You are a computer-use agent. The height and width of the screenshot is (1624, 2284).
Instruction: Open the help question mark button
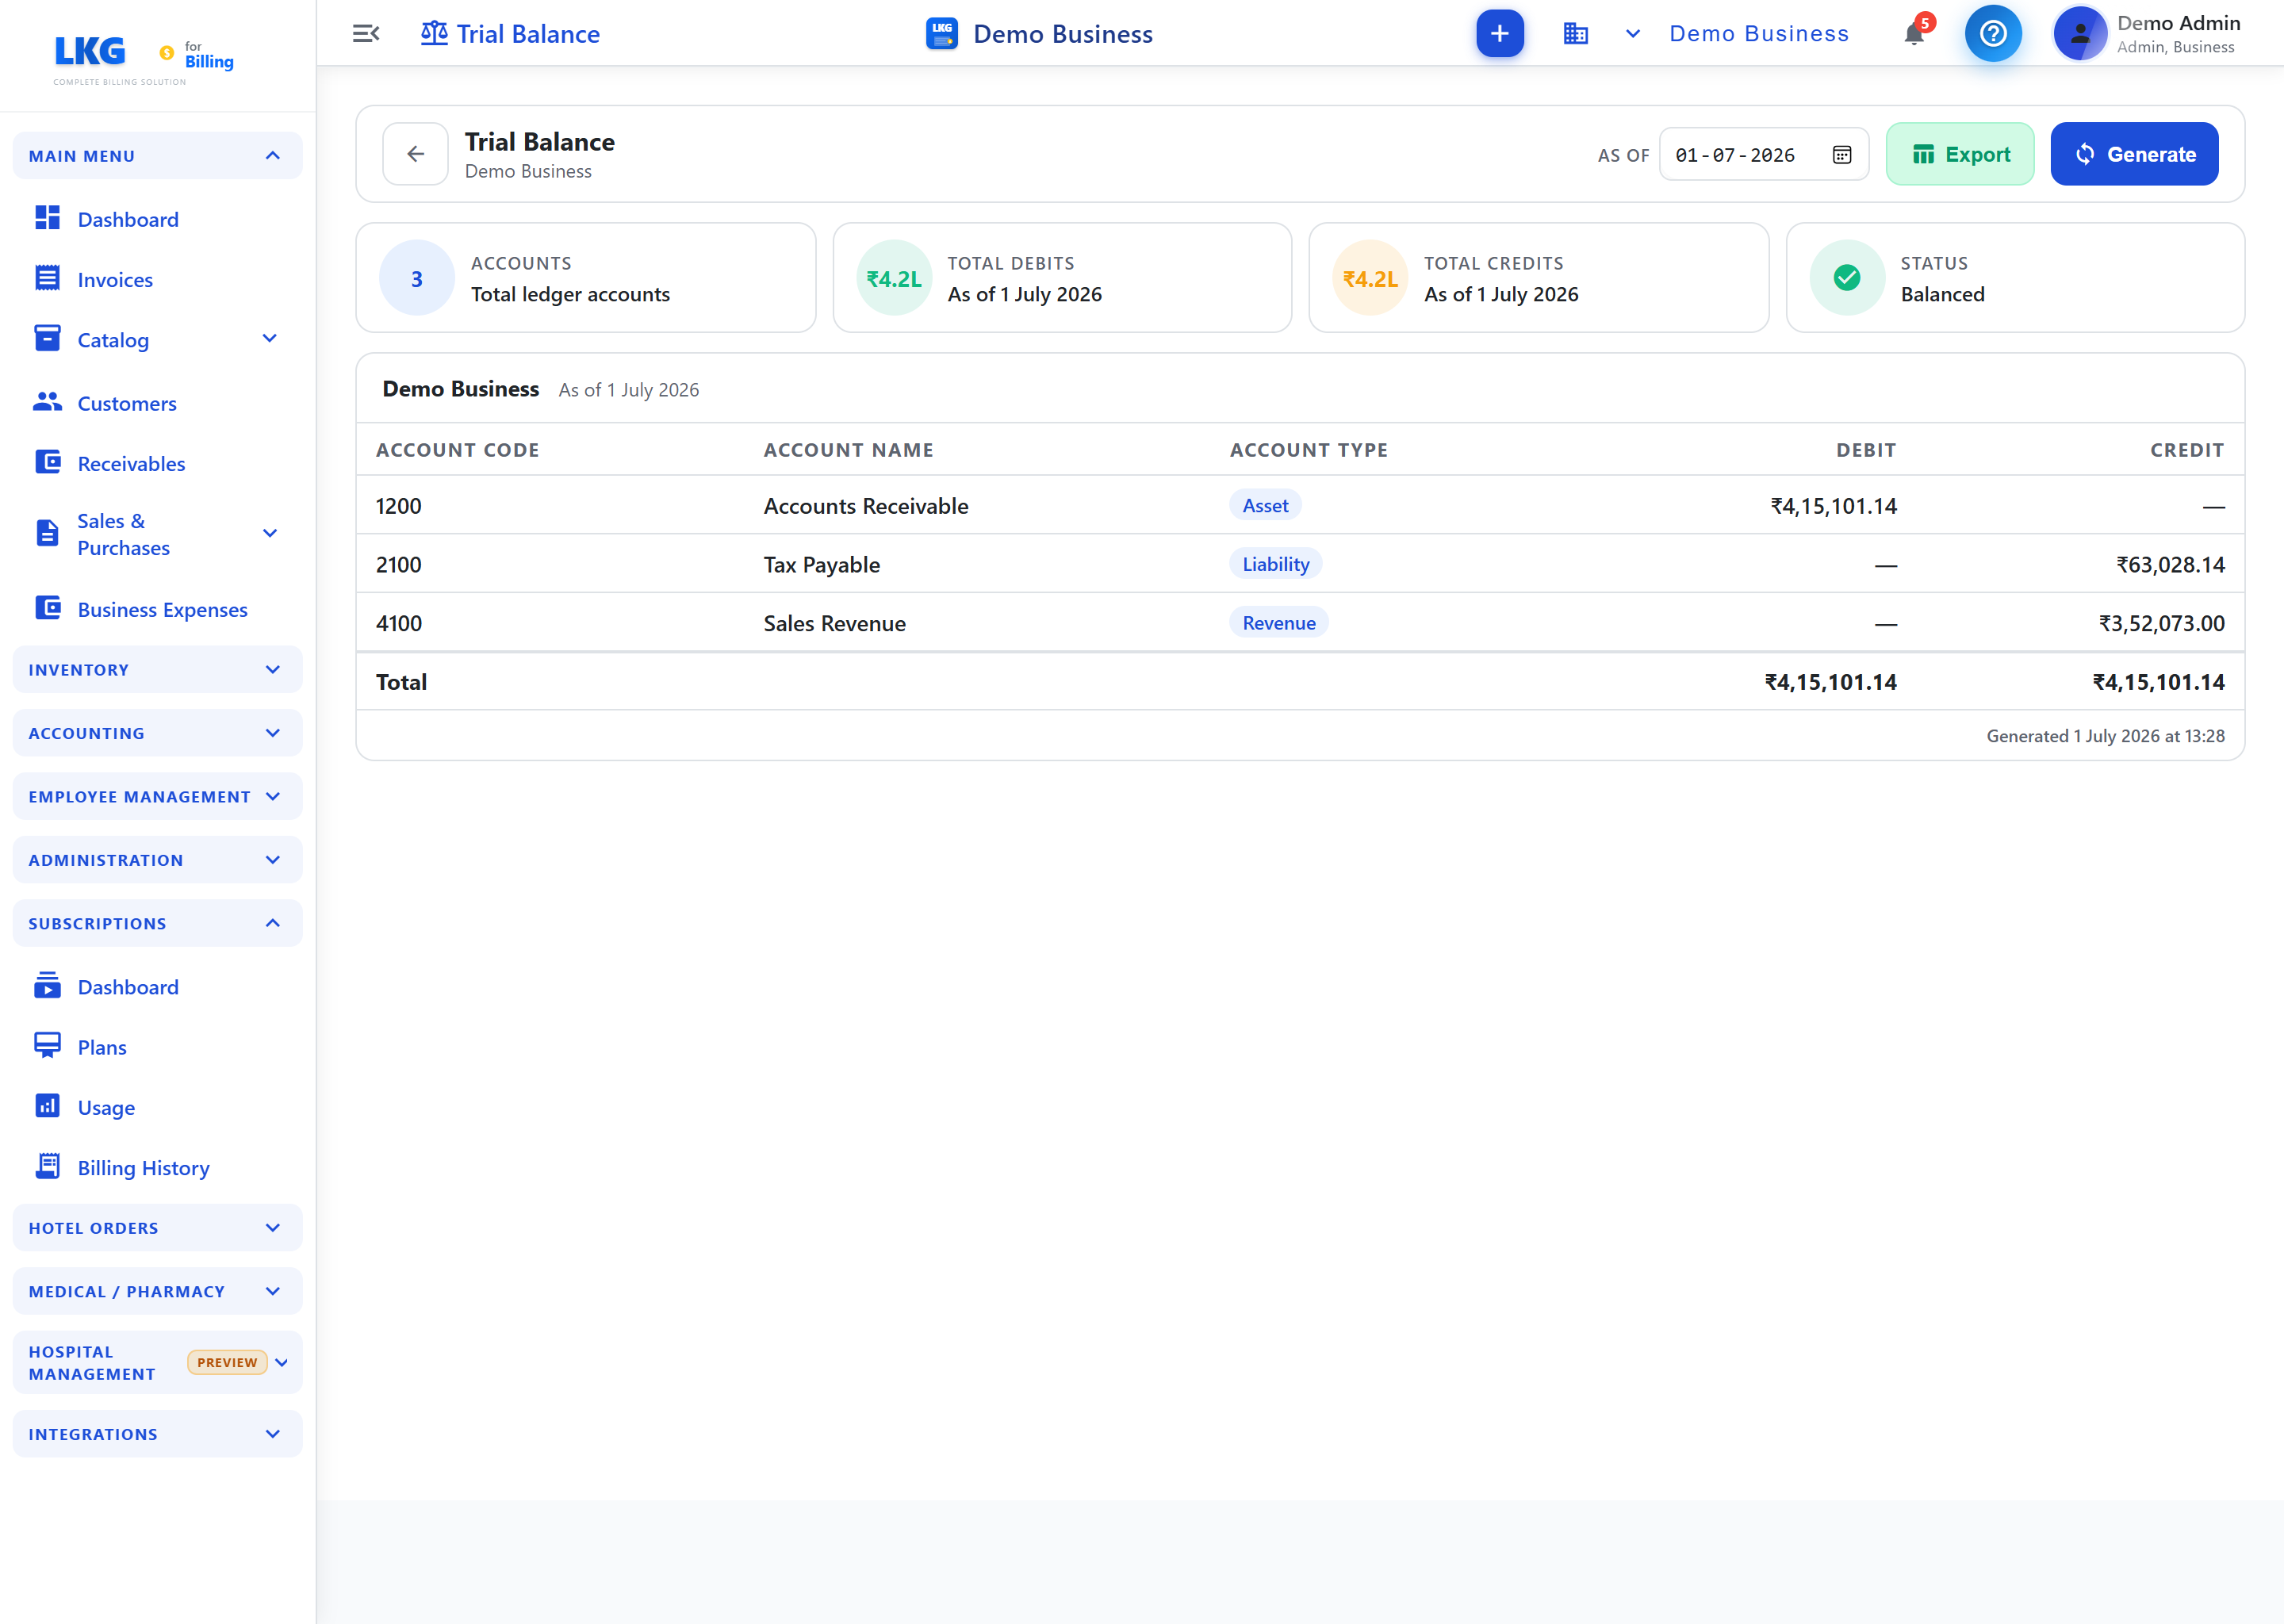point(1992,34)
